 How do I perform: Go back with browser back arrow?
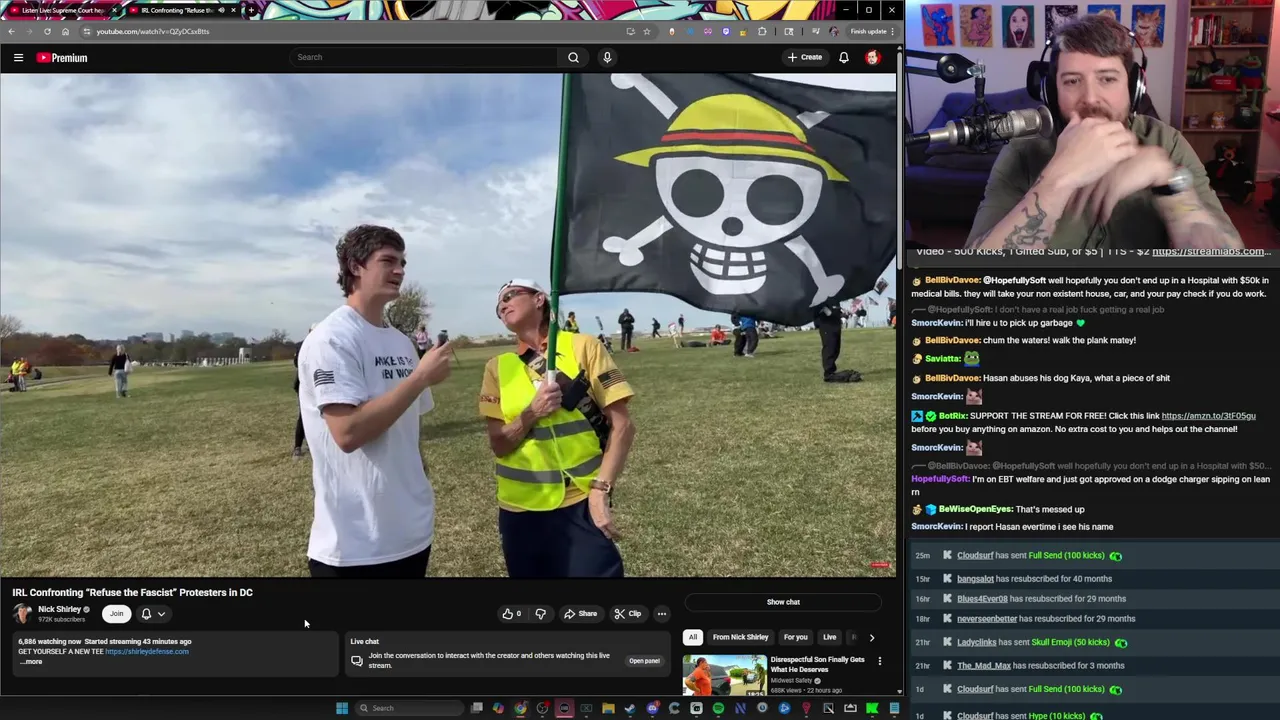coord(11,31)
